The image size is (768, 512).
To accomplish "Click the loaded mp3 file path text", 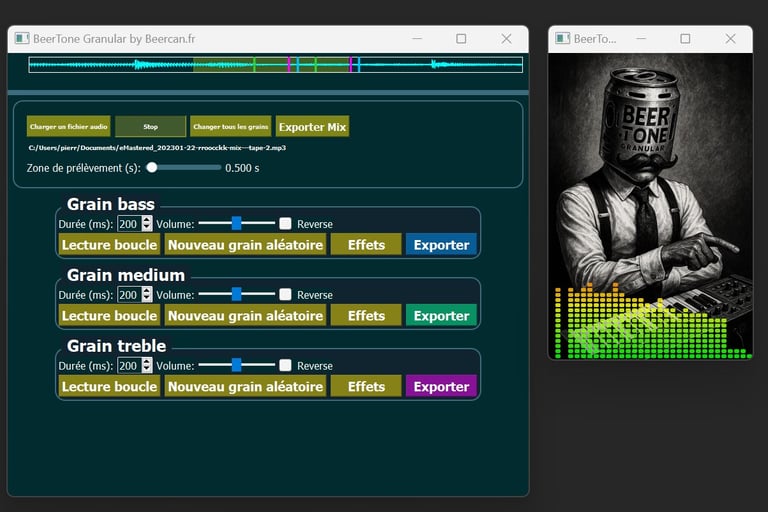I will pyautogui.click(x=157, y=147).
